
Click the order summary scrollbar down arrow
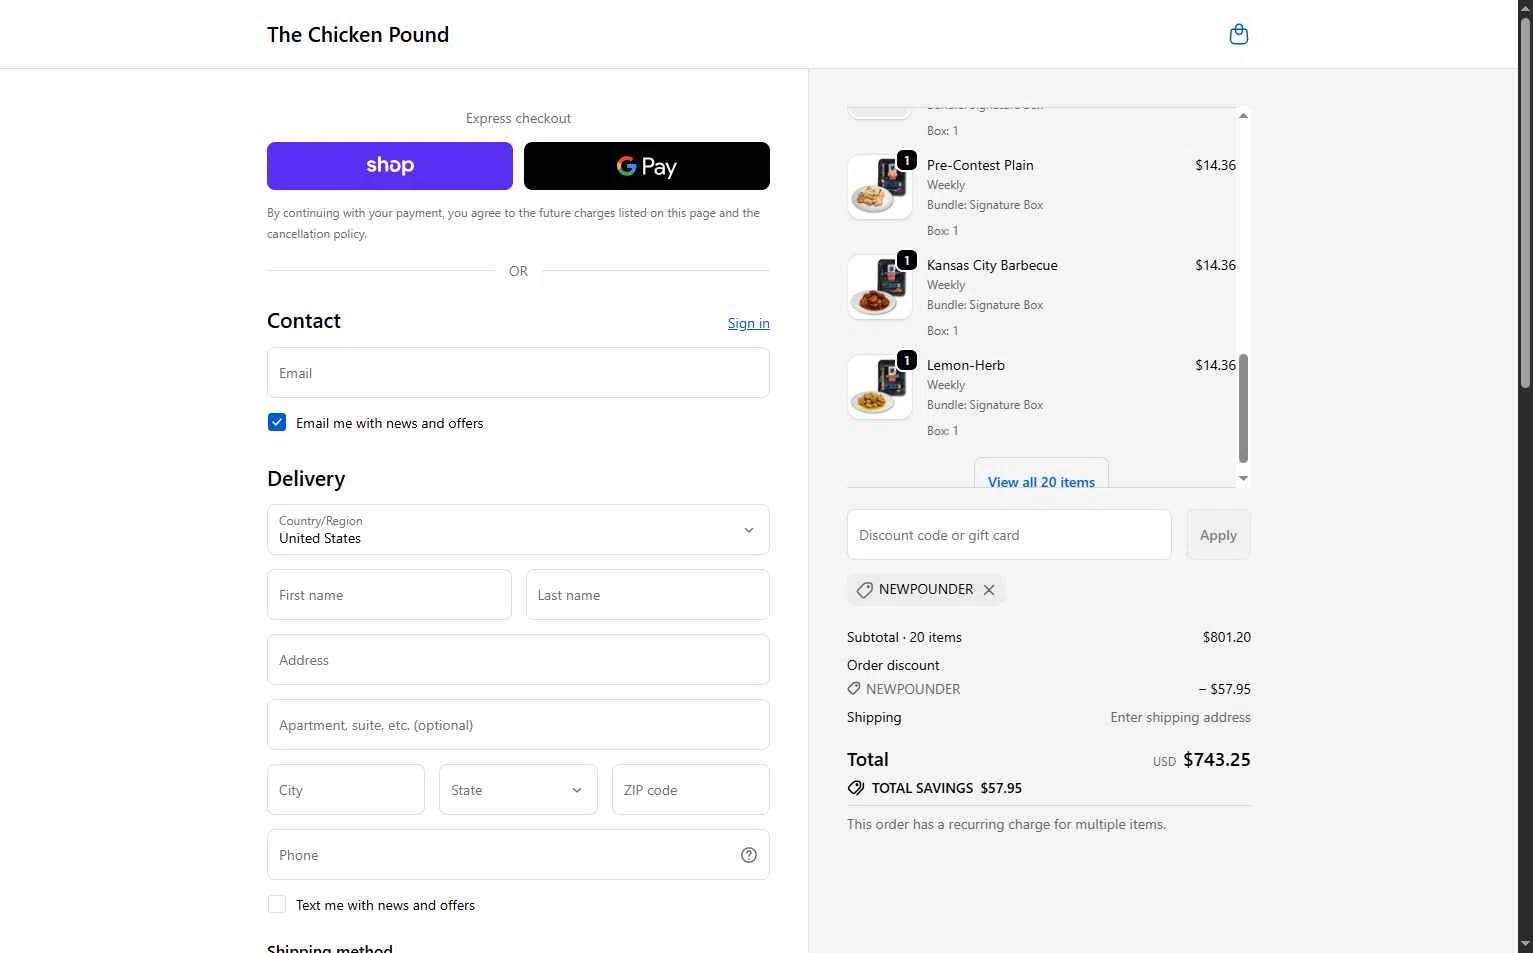(1243, 478)
